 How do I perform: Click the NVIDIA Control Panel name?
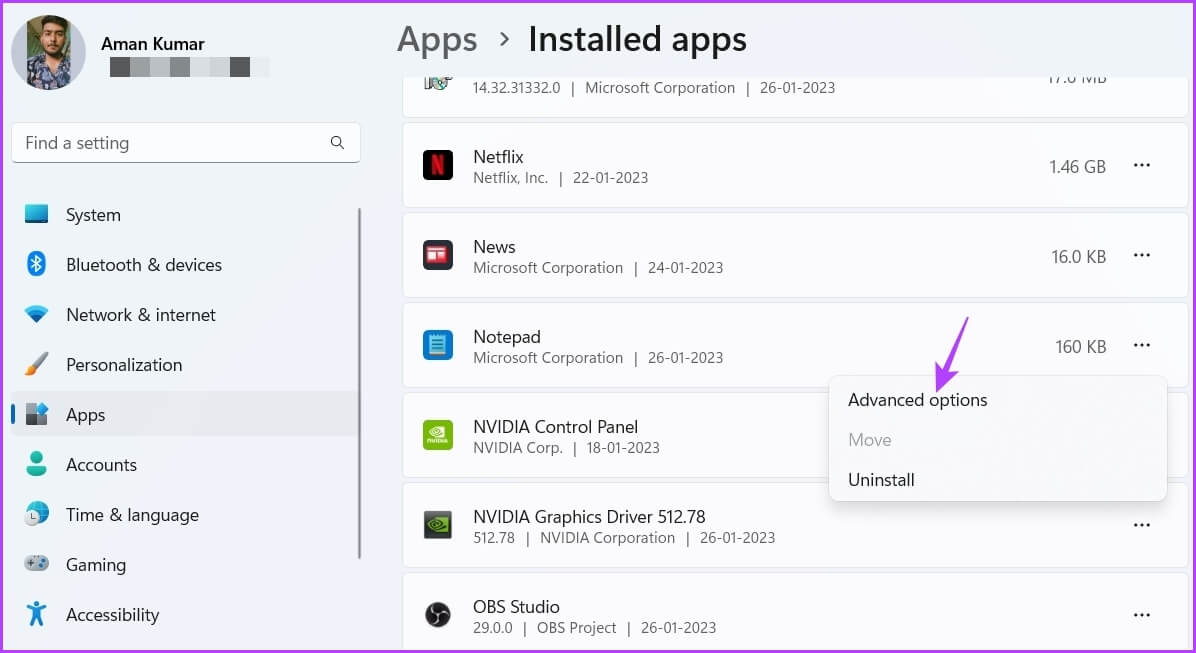point(555,426)
